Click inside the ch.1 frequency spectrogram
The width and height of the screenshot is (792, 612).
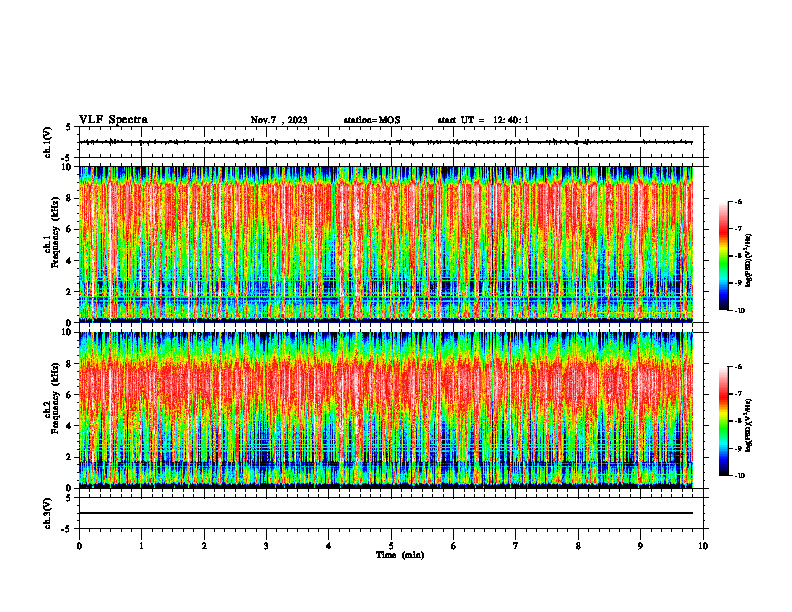click(386, 244)
